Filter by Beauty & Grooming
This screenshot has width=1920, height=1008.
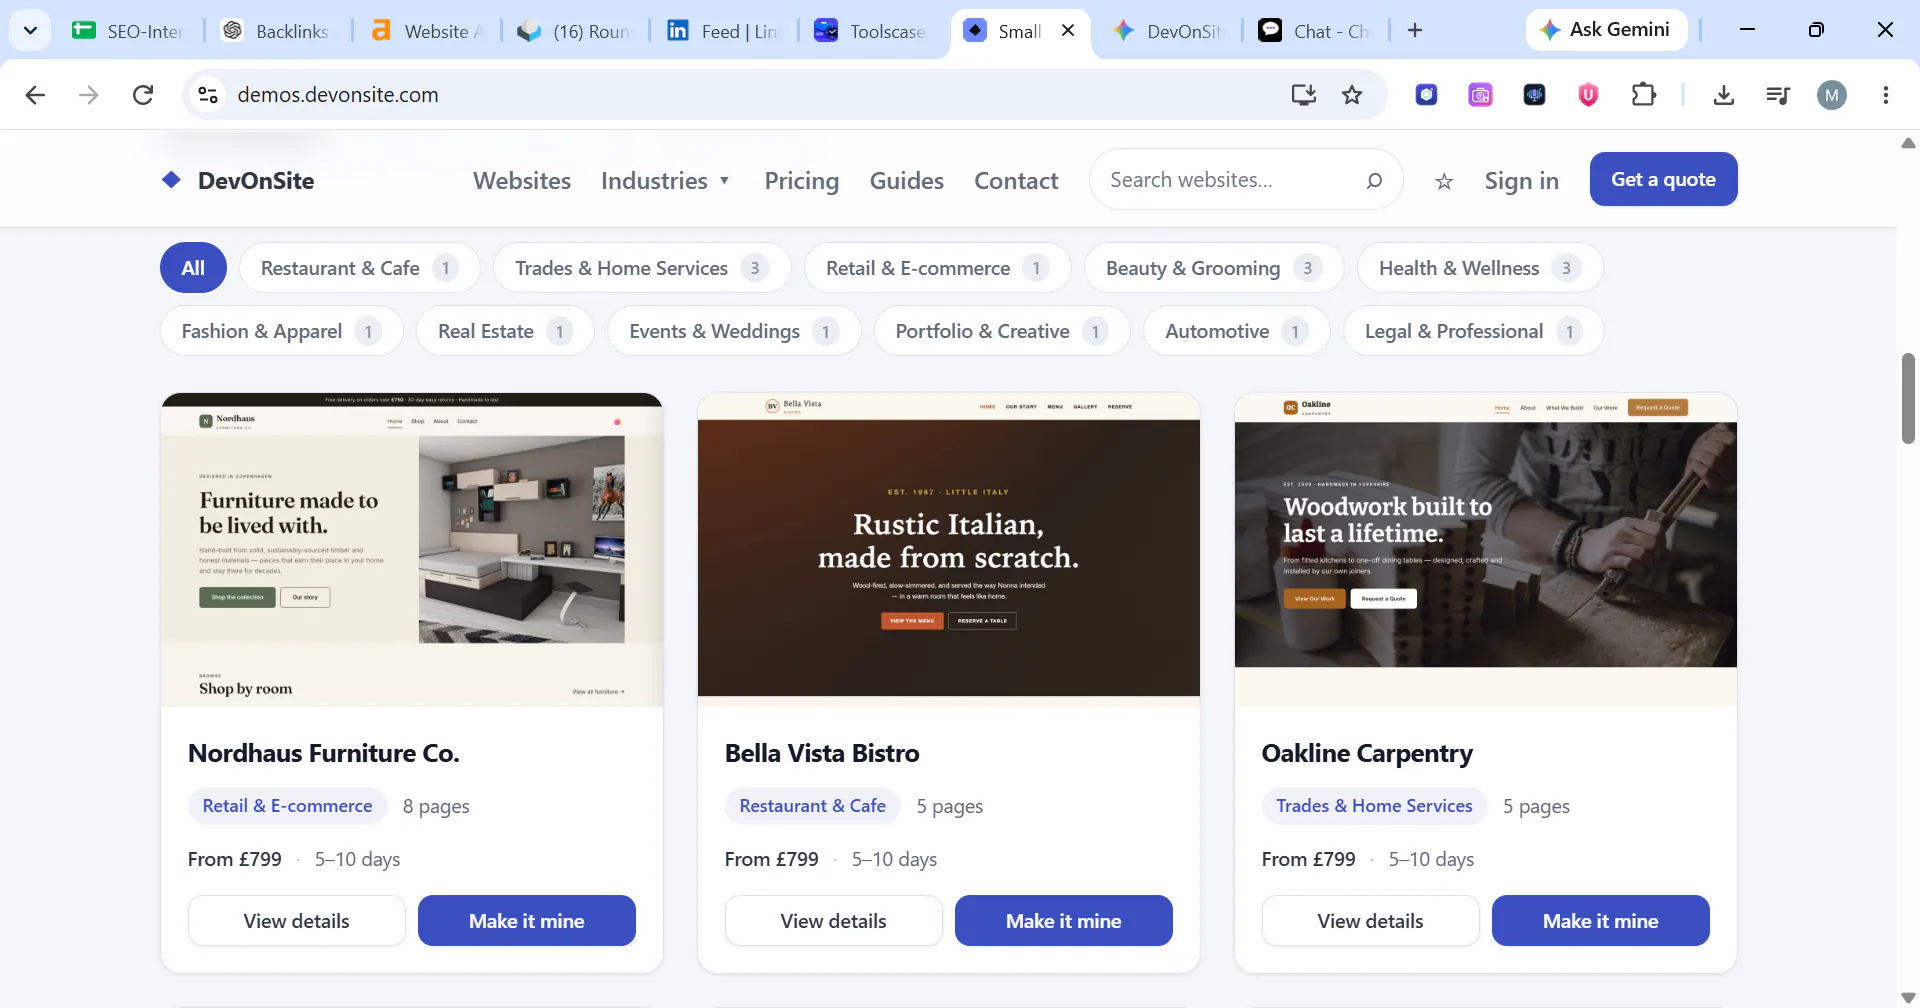(x=1214, y=268)
